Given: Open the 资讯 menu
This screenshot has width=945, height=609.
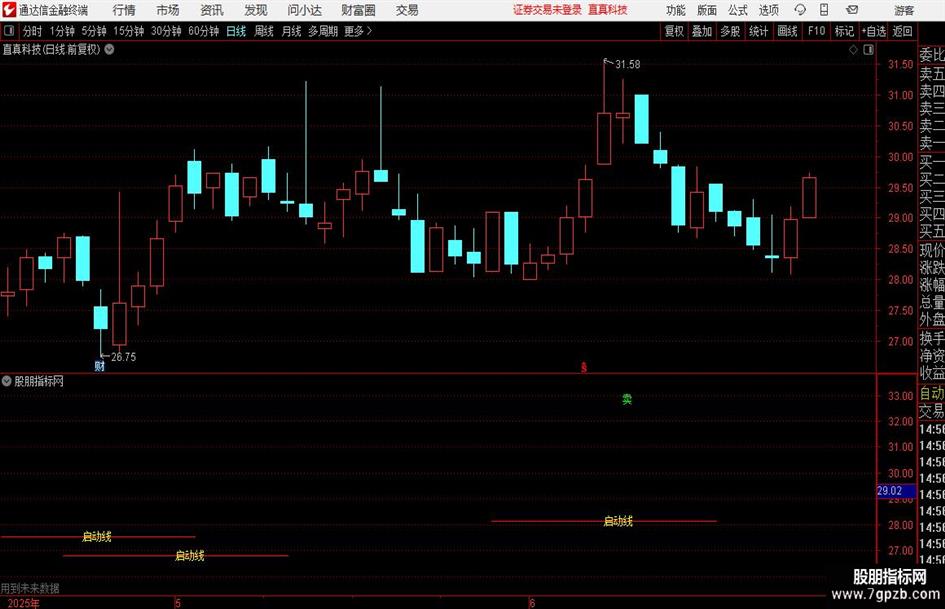Looking at the screenshot, I should [212, 10].
